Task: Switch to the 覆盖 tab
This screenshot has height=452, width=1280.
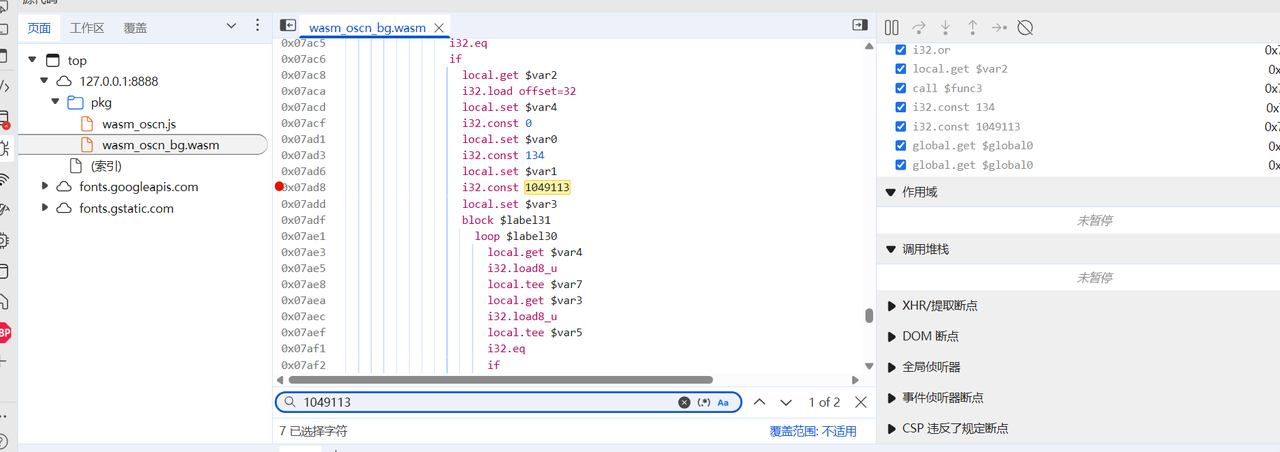Action: [135, 28]
